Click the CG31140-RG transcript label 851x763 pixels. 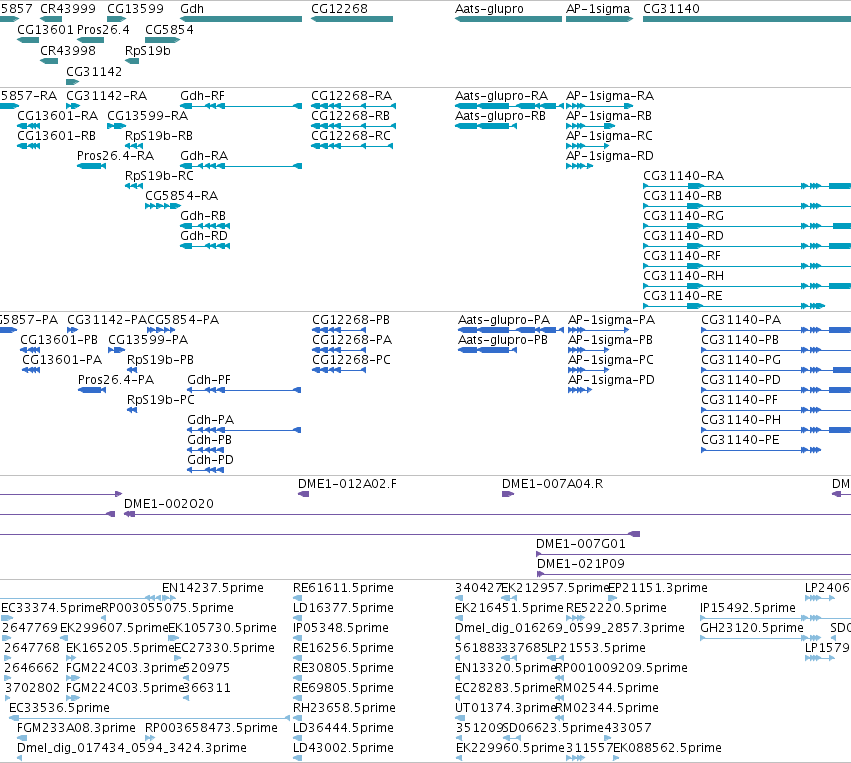pos(683,215)
